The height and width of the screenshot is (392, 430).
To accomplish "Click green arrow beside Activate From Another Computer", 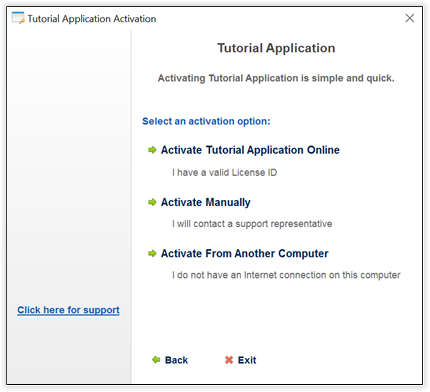I will pyautogui.click(x=152, y=254).
